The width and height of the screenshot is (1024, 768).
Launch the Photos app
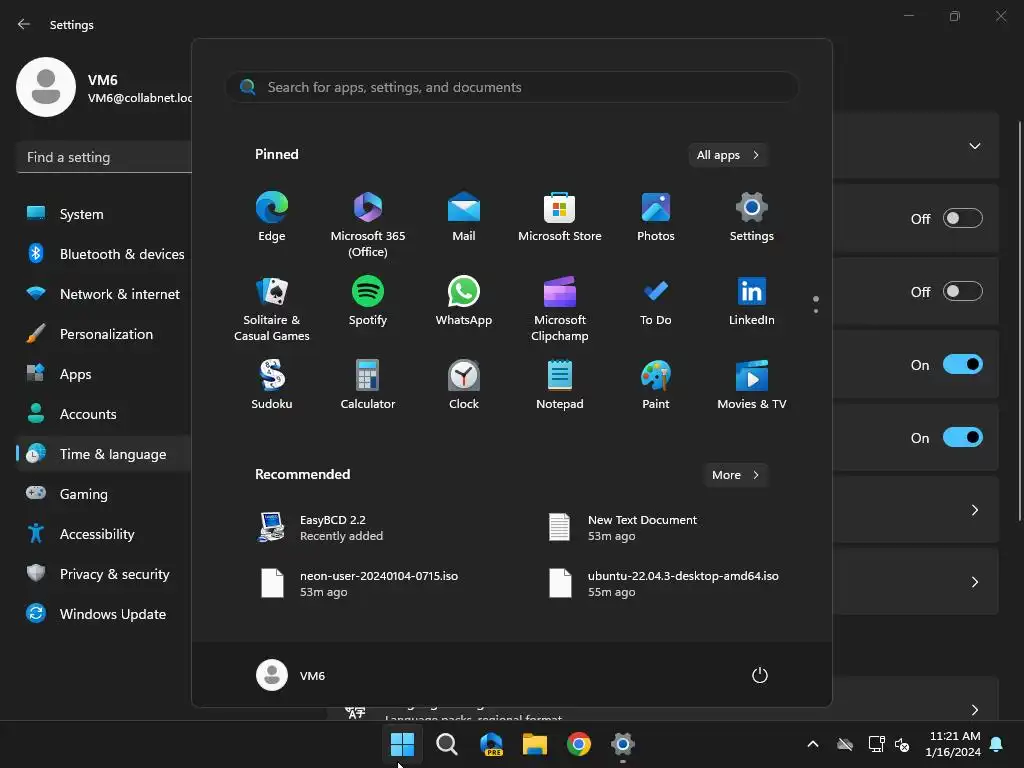pos(656,217)
